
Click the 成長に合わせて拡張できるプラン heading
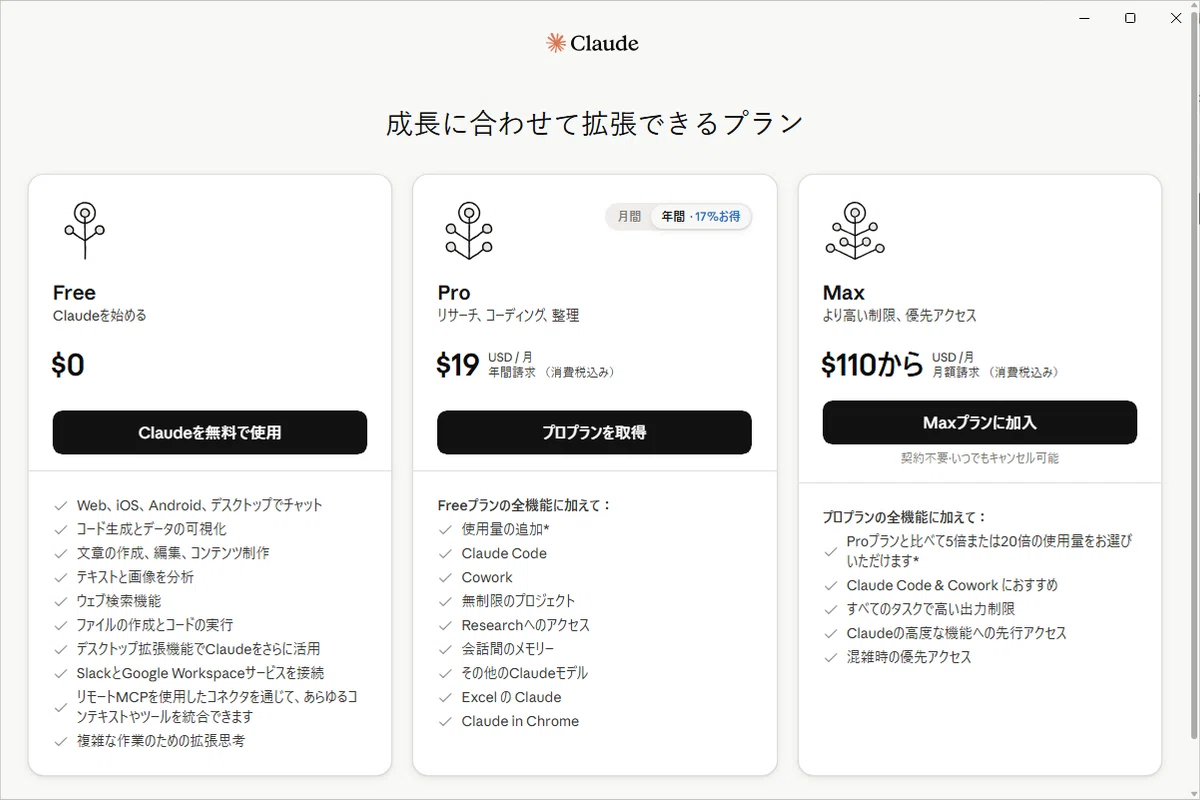click(x=595, y=123)
